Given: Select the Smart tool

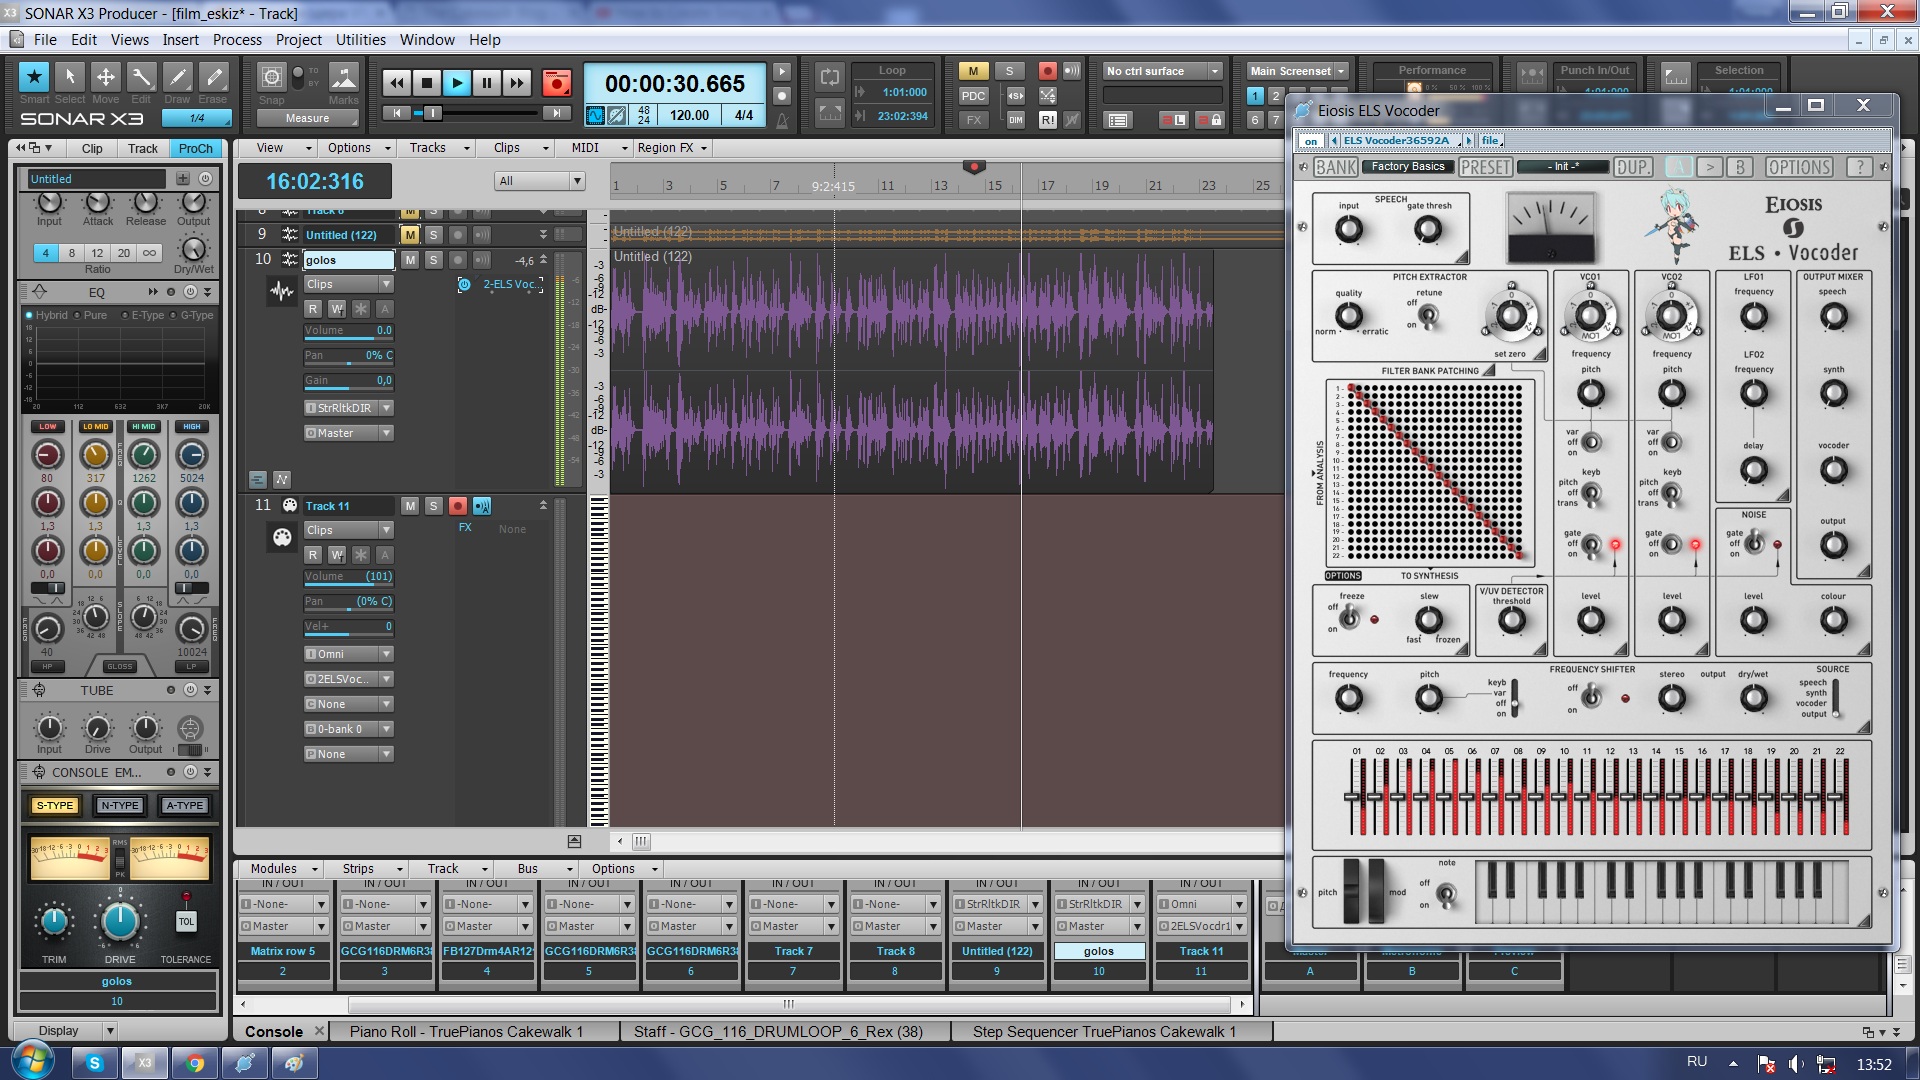Looking at the screenshot, I should [34, 77].
